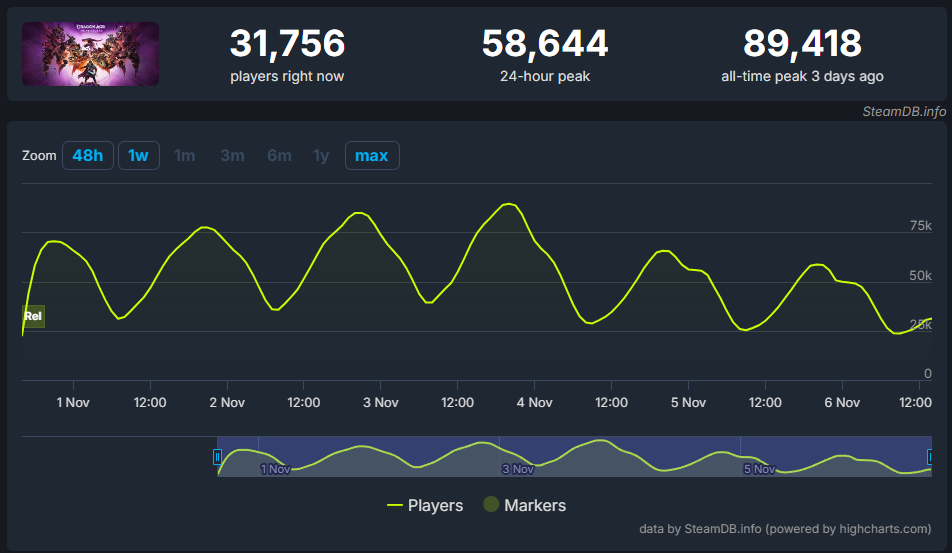Click the 31,756 players right now figure
The width and height of the screenshot is (952, 553).
pos(287,44)
